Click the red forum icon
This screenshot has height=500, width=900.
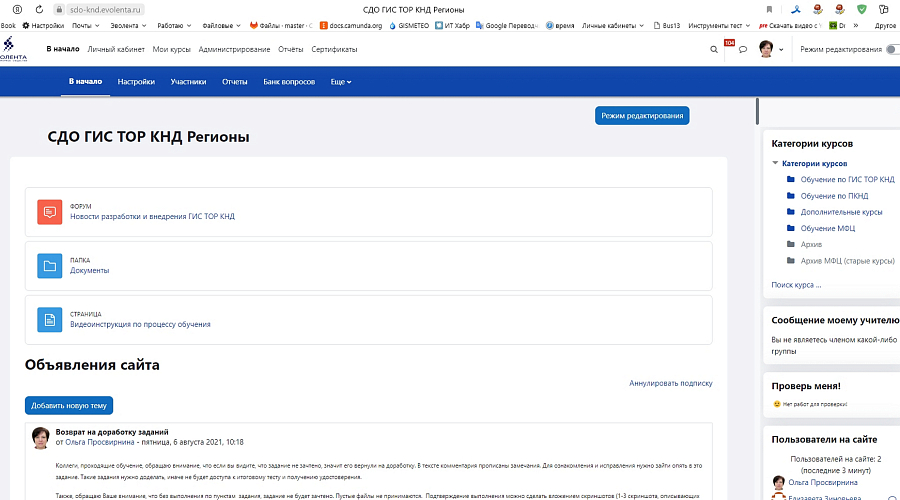click(50, 212)
